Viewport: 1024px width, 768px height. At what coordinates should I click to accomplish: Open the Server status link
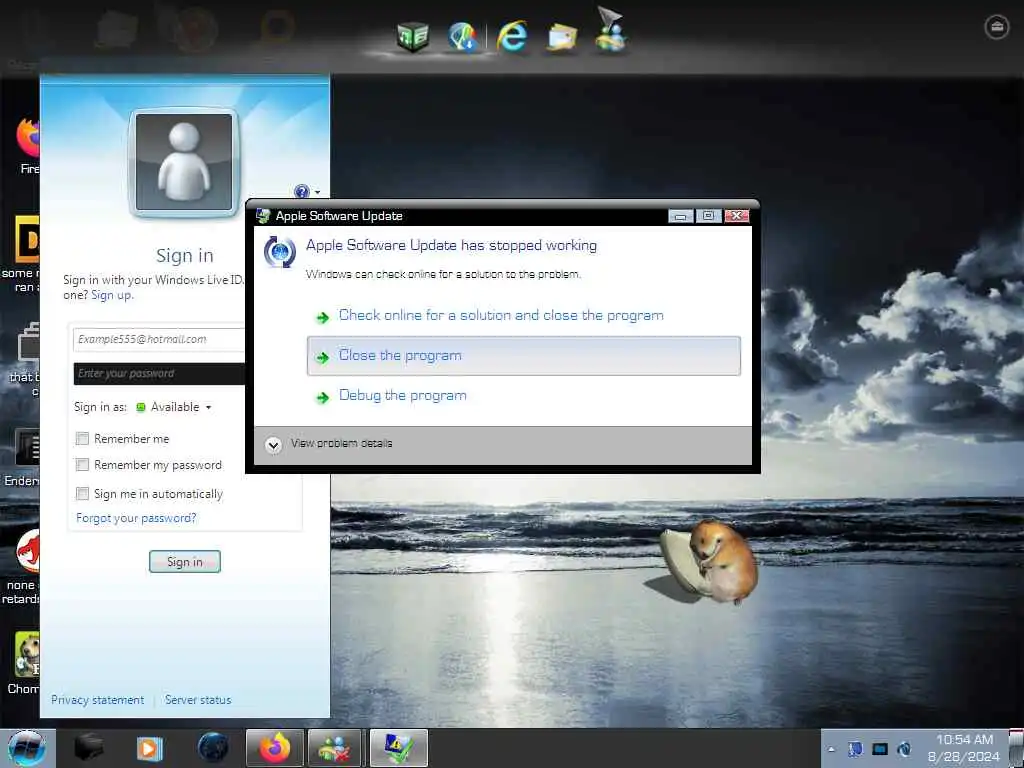point(198,700)
